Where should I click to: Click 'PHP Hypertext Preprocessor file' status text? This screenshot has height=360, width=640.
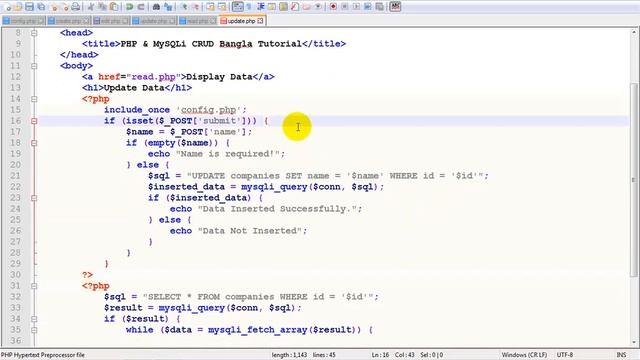click(42, 355)
